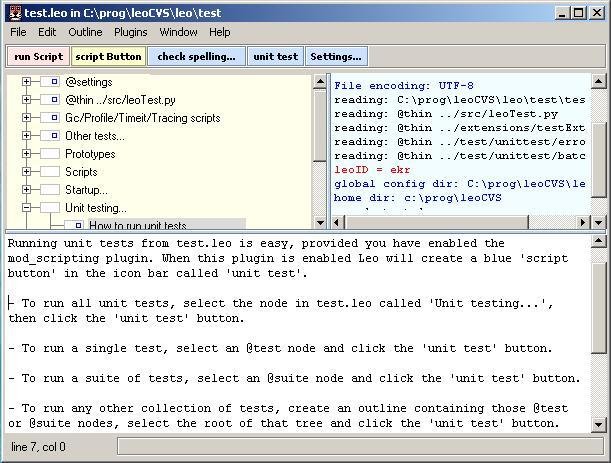Click 'home dir: c:\prog\leoCVS' log line
611x463 pixels.
pyautogui.click(x=417, y=198)
